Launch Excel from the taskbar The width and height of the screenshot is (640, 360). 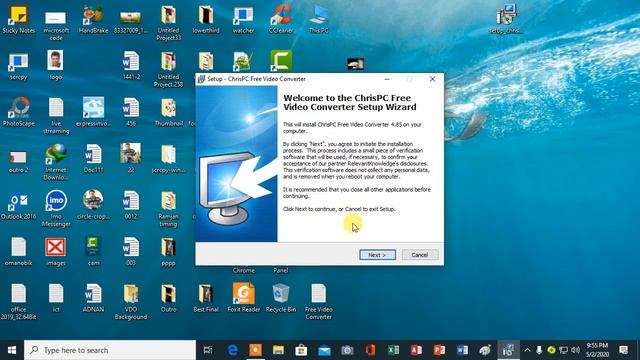click(393, 350)
